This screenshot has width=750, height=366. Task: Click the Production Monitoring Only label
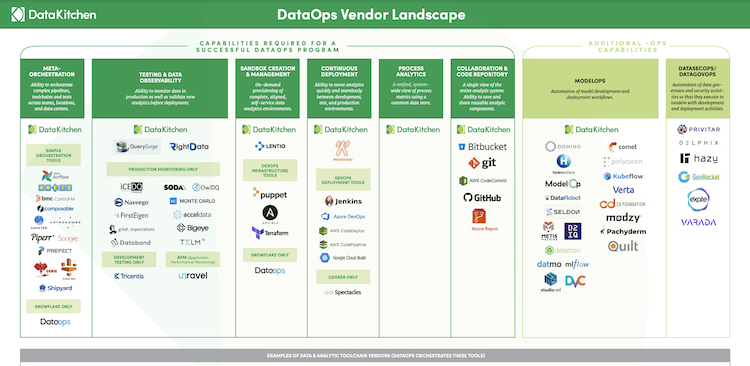click(x=163, y=169)
